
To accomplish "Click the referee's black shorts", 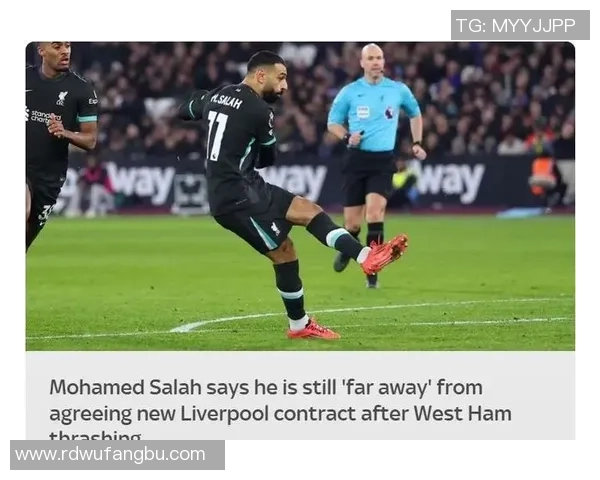I will pos(367,178).
